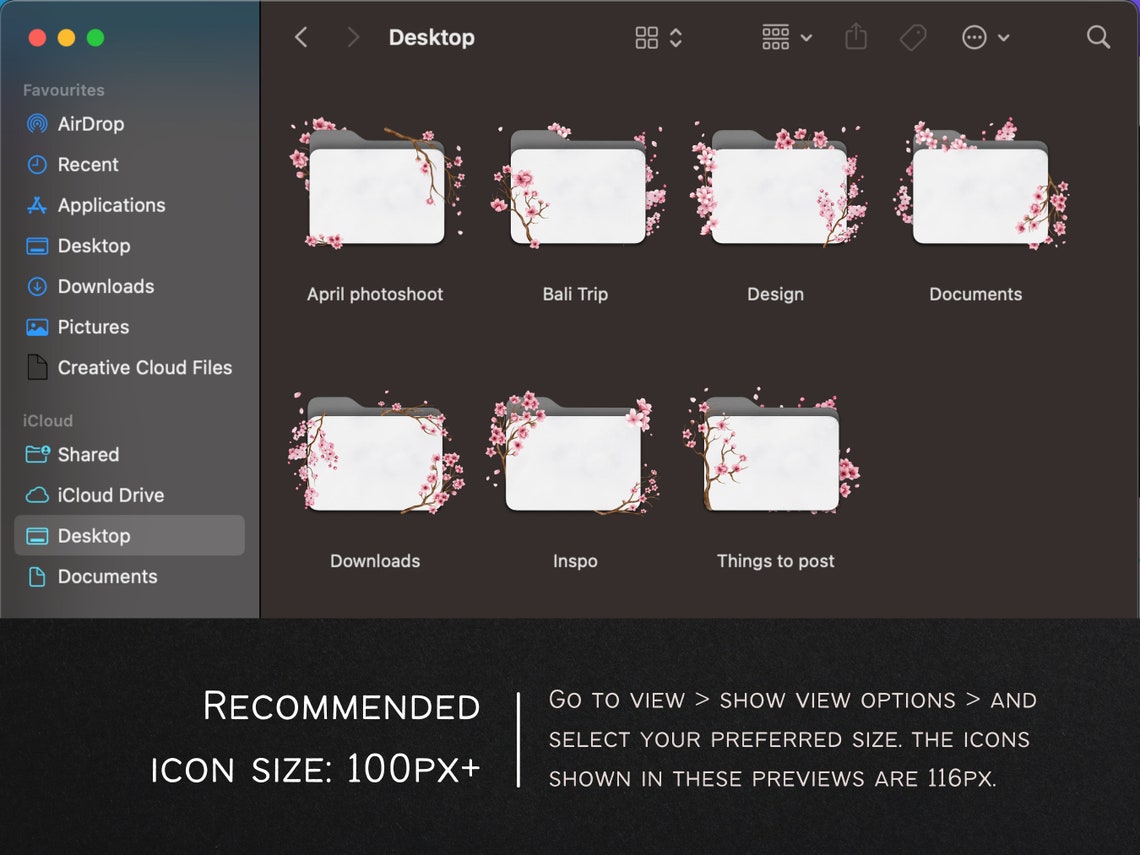Click the forward navigation arrow
Screen dimensions: 1140x855
351,37
